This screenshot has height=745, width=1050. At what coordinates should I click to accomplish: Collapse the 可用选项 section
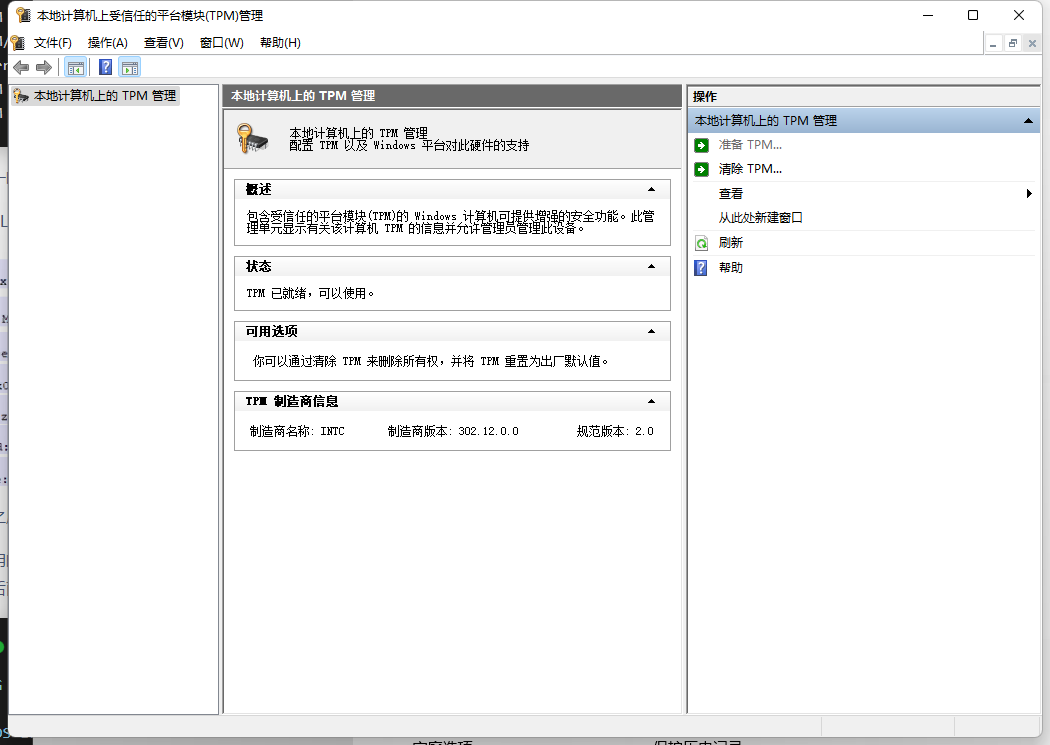[651, 331]
